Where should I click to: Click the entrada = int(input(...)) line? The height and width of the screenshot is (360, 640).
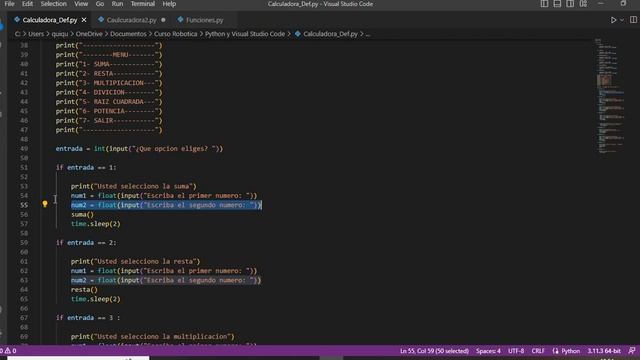(139, 149)
